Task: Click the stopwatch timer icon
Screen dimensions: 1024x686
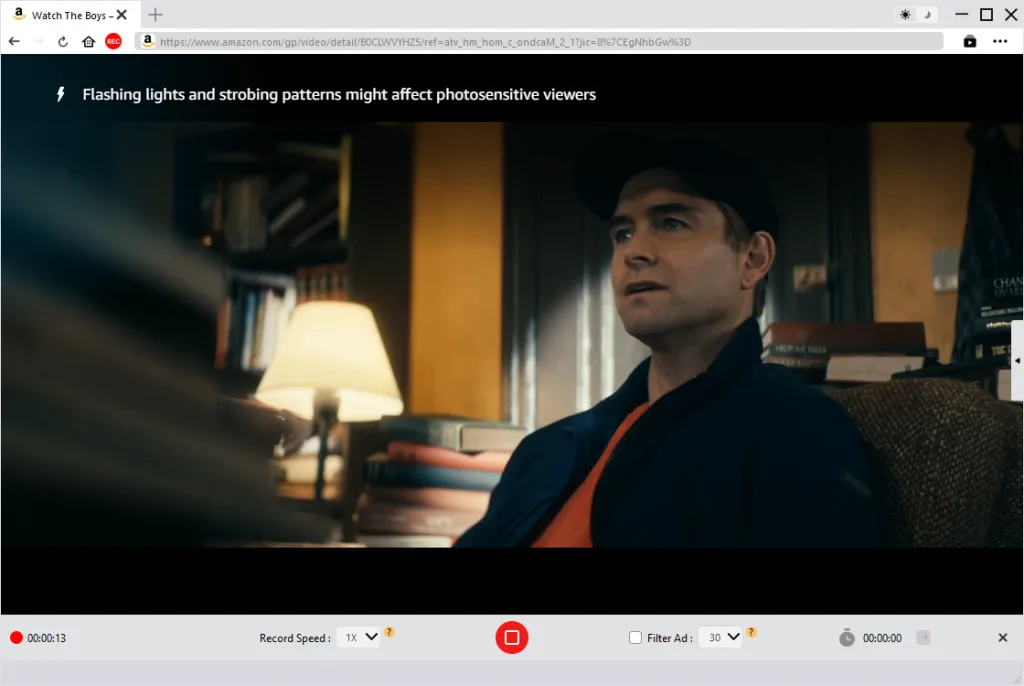Action: tap(847, 637)
